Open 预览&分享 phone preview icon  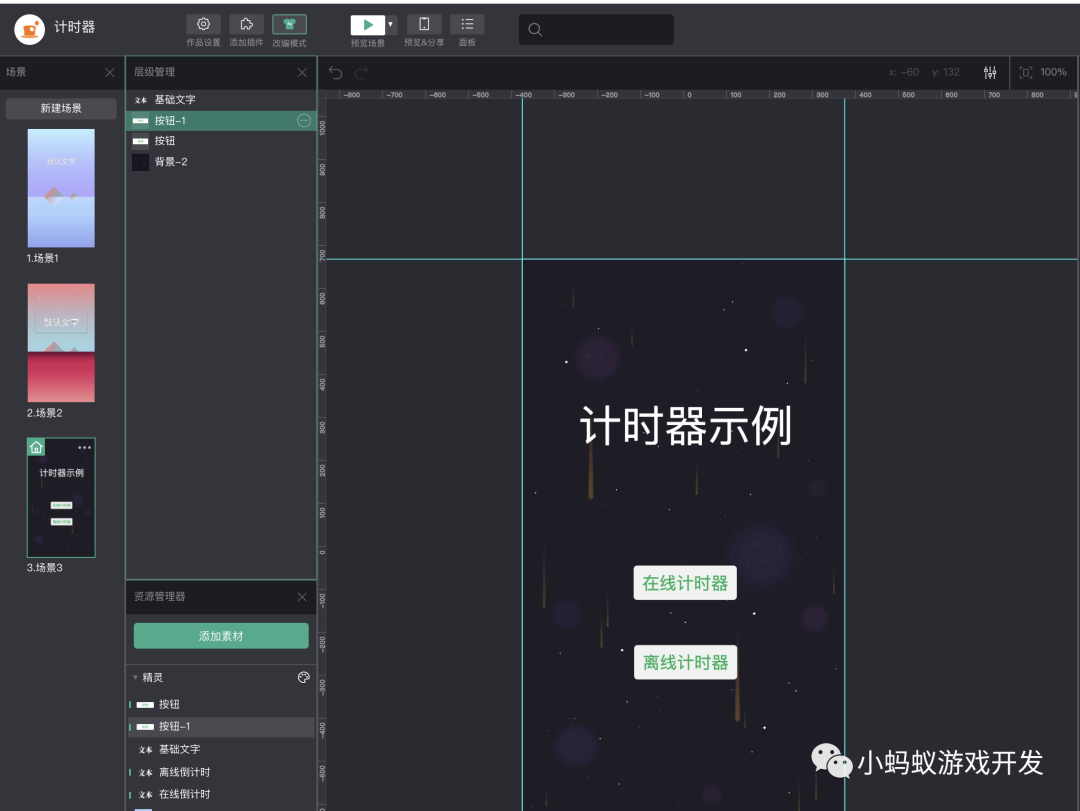point(424,24)
